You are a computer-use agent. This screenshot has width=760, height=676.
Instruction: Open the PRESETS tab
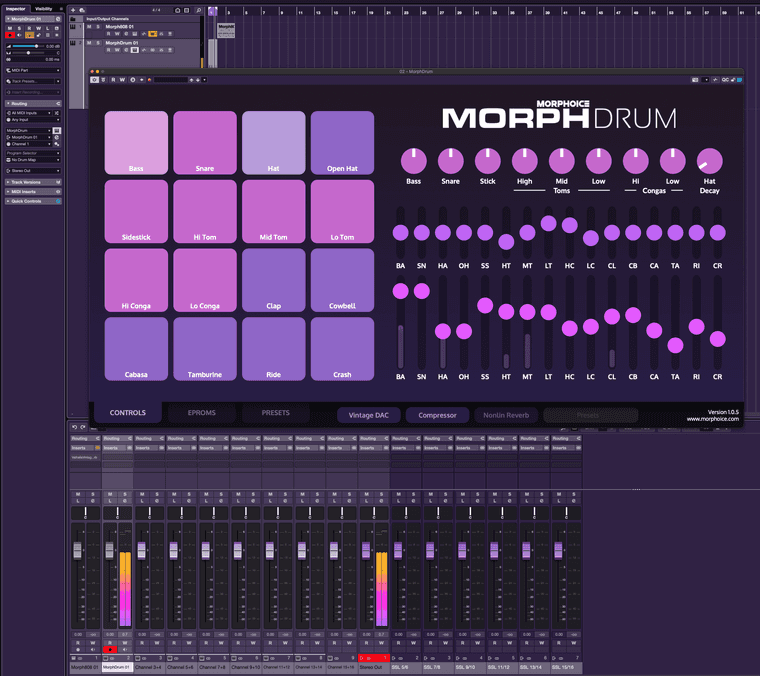point(275,413)
